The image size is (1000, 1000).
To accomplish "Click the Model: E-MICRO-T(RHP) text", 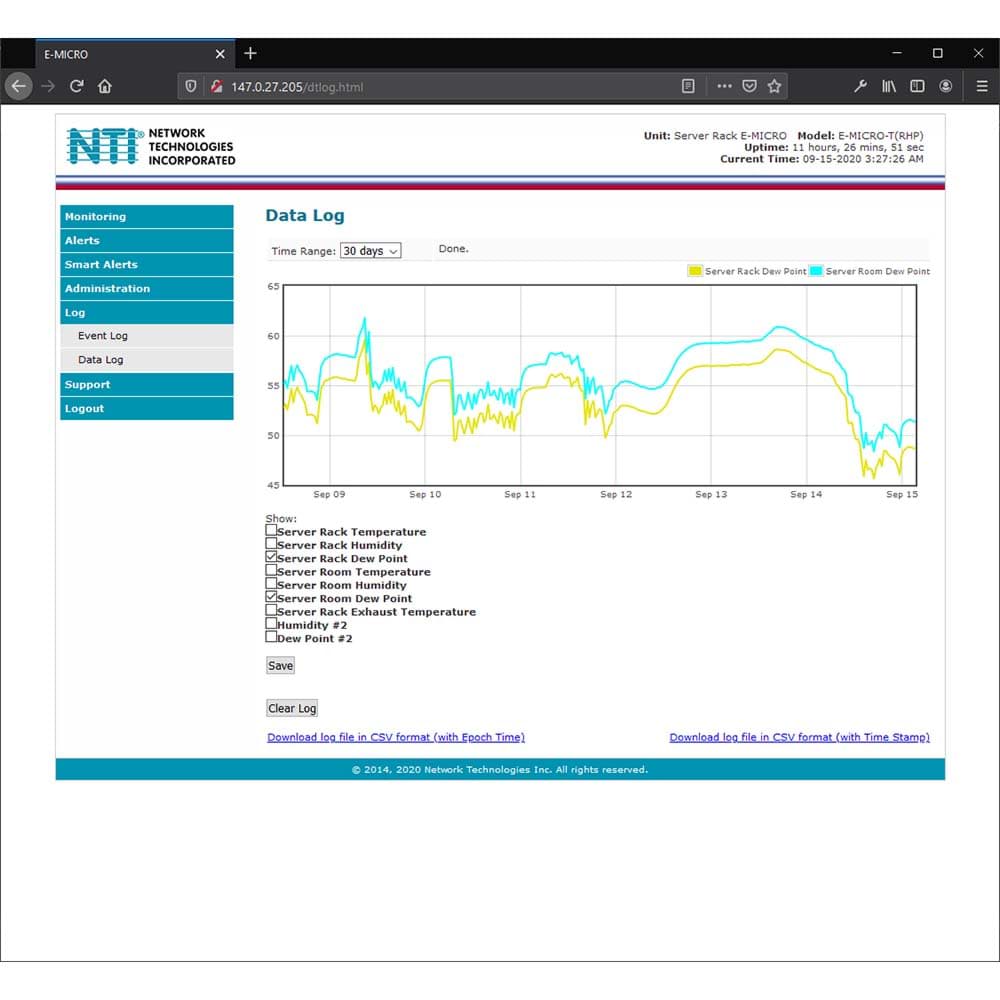I will [860, 136].
